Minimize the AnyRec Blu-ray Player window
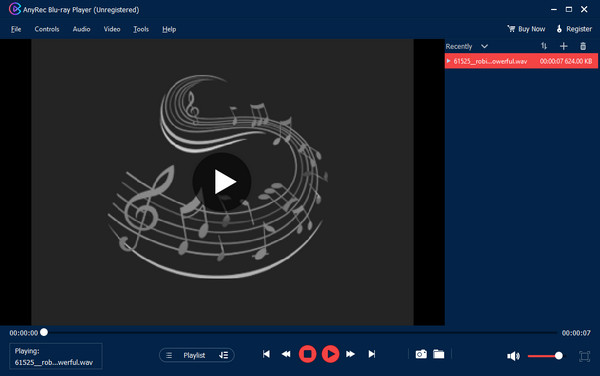600x376 pixels. click(554, 10)
